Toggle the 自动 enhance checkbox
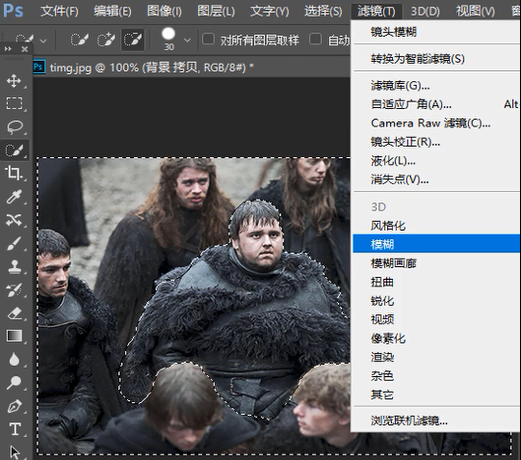The image size is (521, 460). 315,39
